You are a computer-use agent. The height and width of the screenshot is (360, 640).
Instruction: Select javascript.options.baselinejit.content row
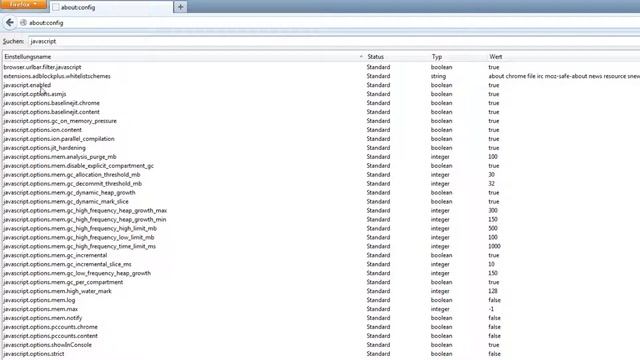(321, 112)
